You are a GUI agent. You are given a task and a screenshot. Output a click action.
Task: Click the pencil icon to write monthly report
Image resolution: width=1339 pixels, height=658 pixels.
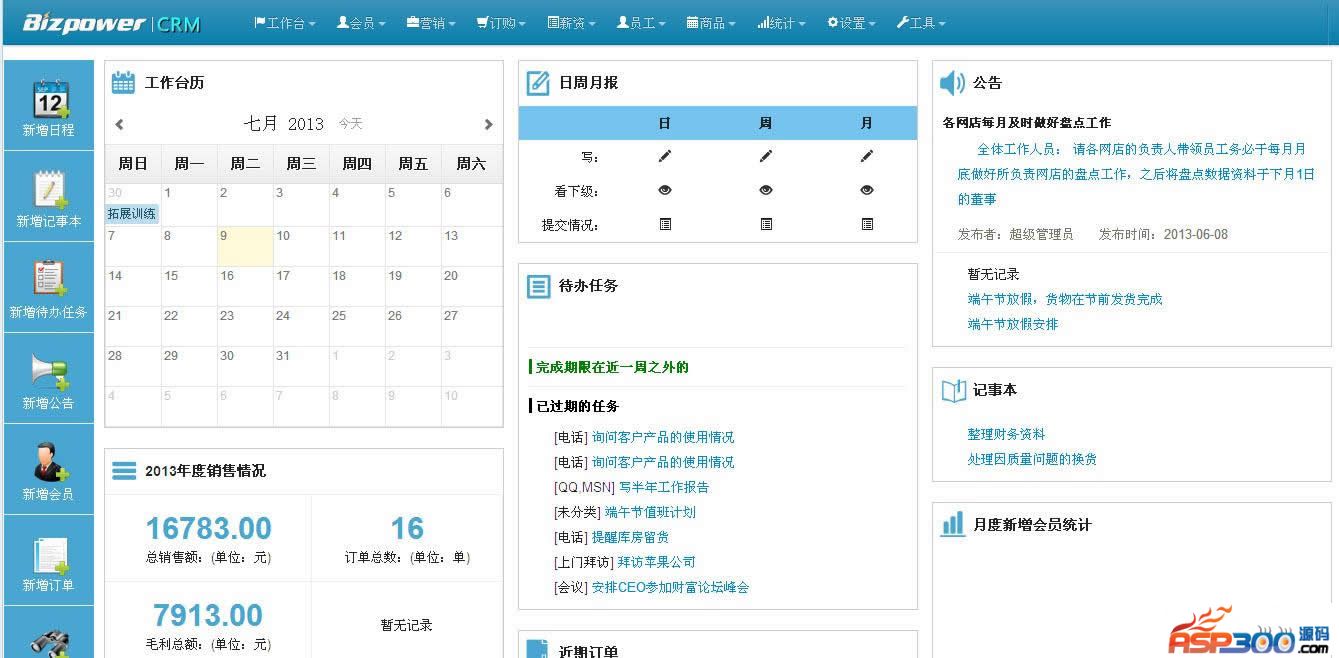[x=867, y=156]
